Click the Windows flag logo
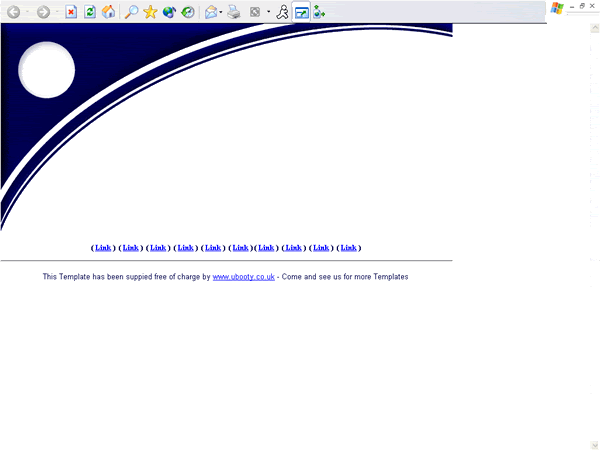 click(557, 7)
